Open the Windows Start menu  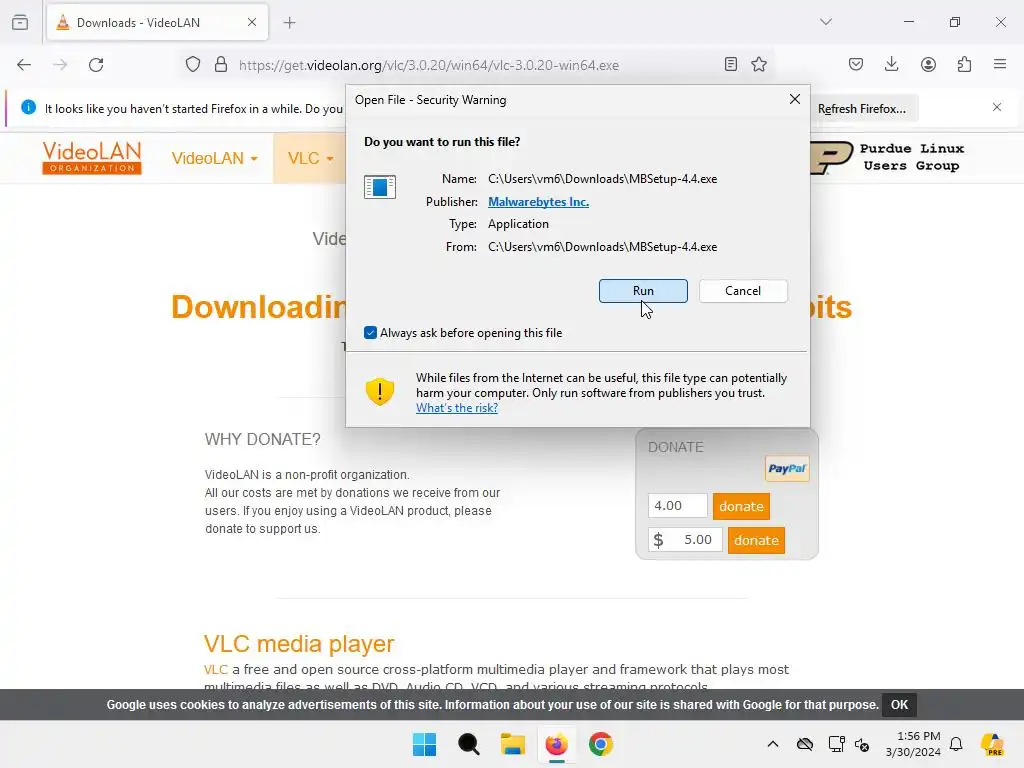click(424, 744)
